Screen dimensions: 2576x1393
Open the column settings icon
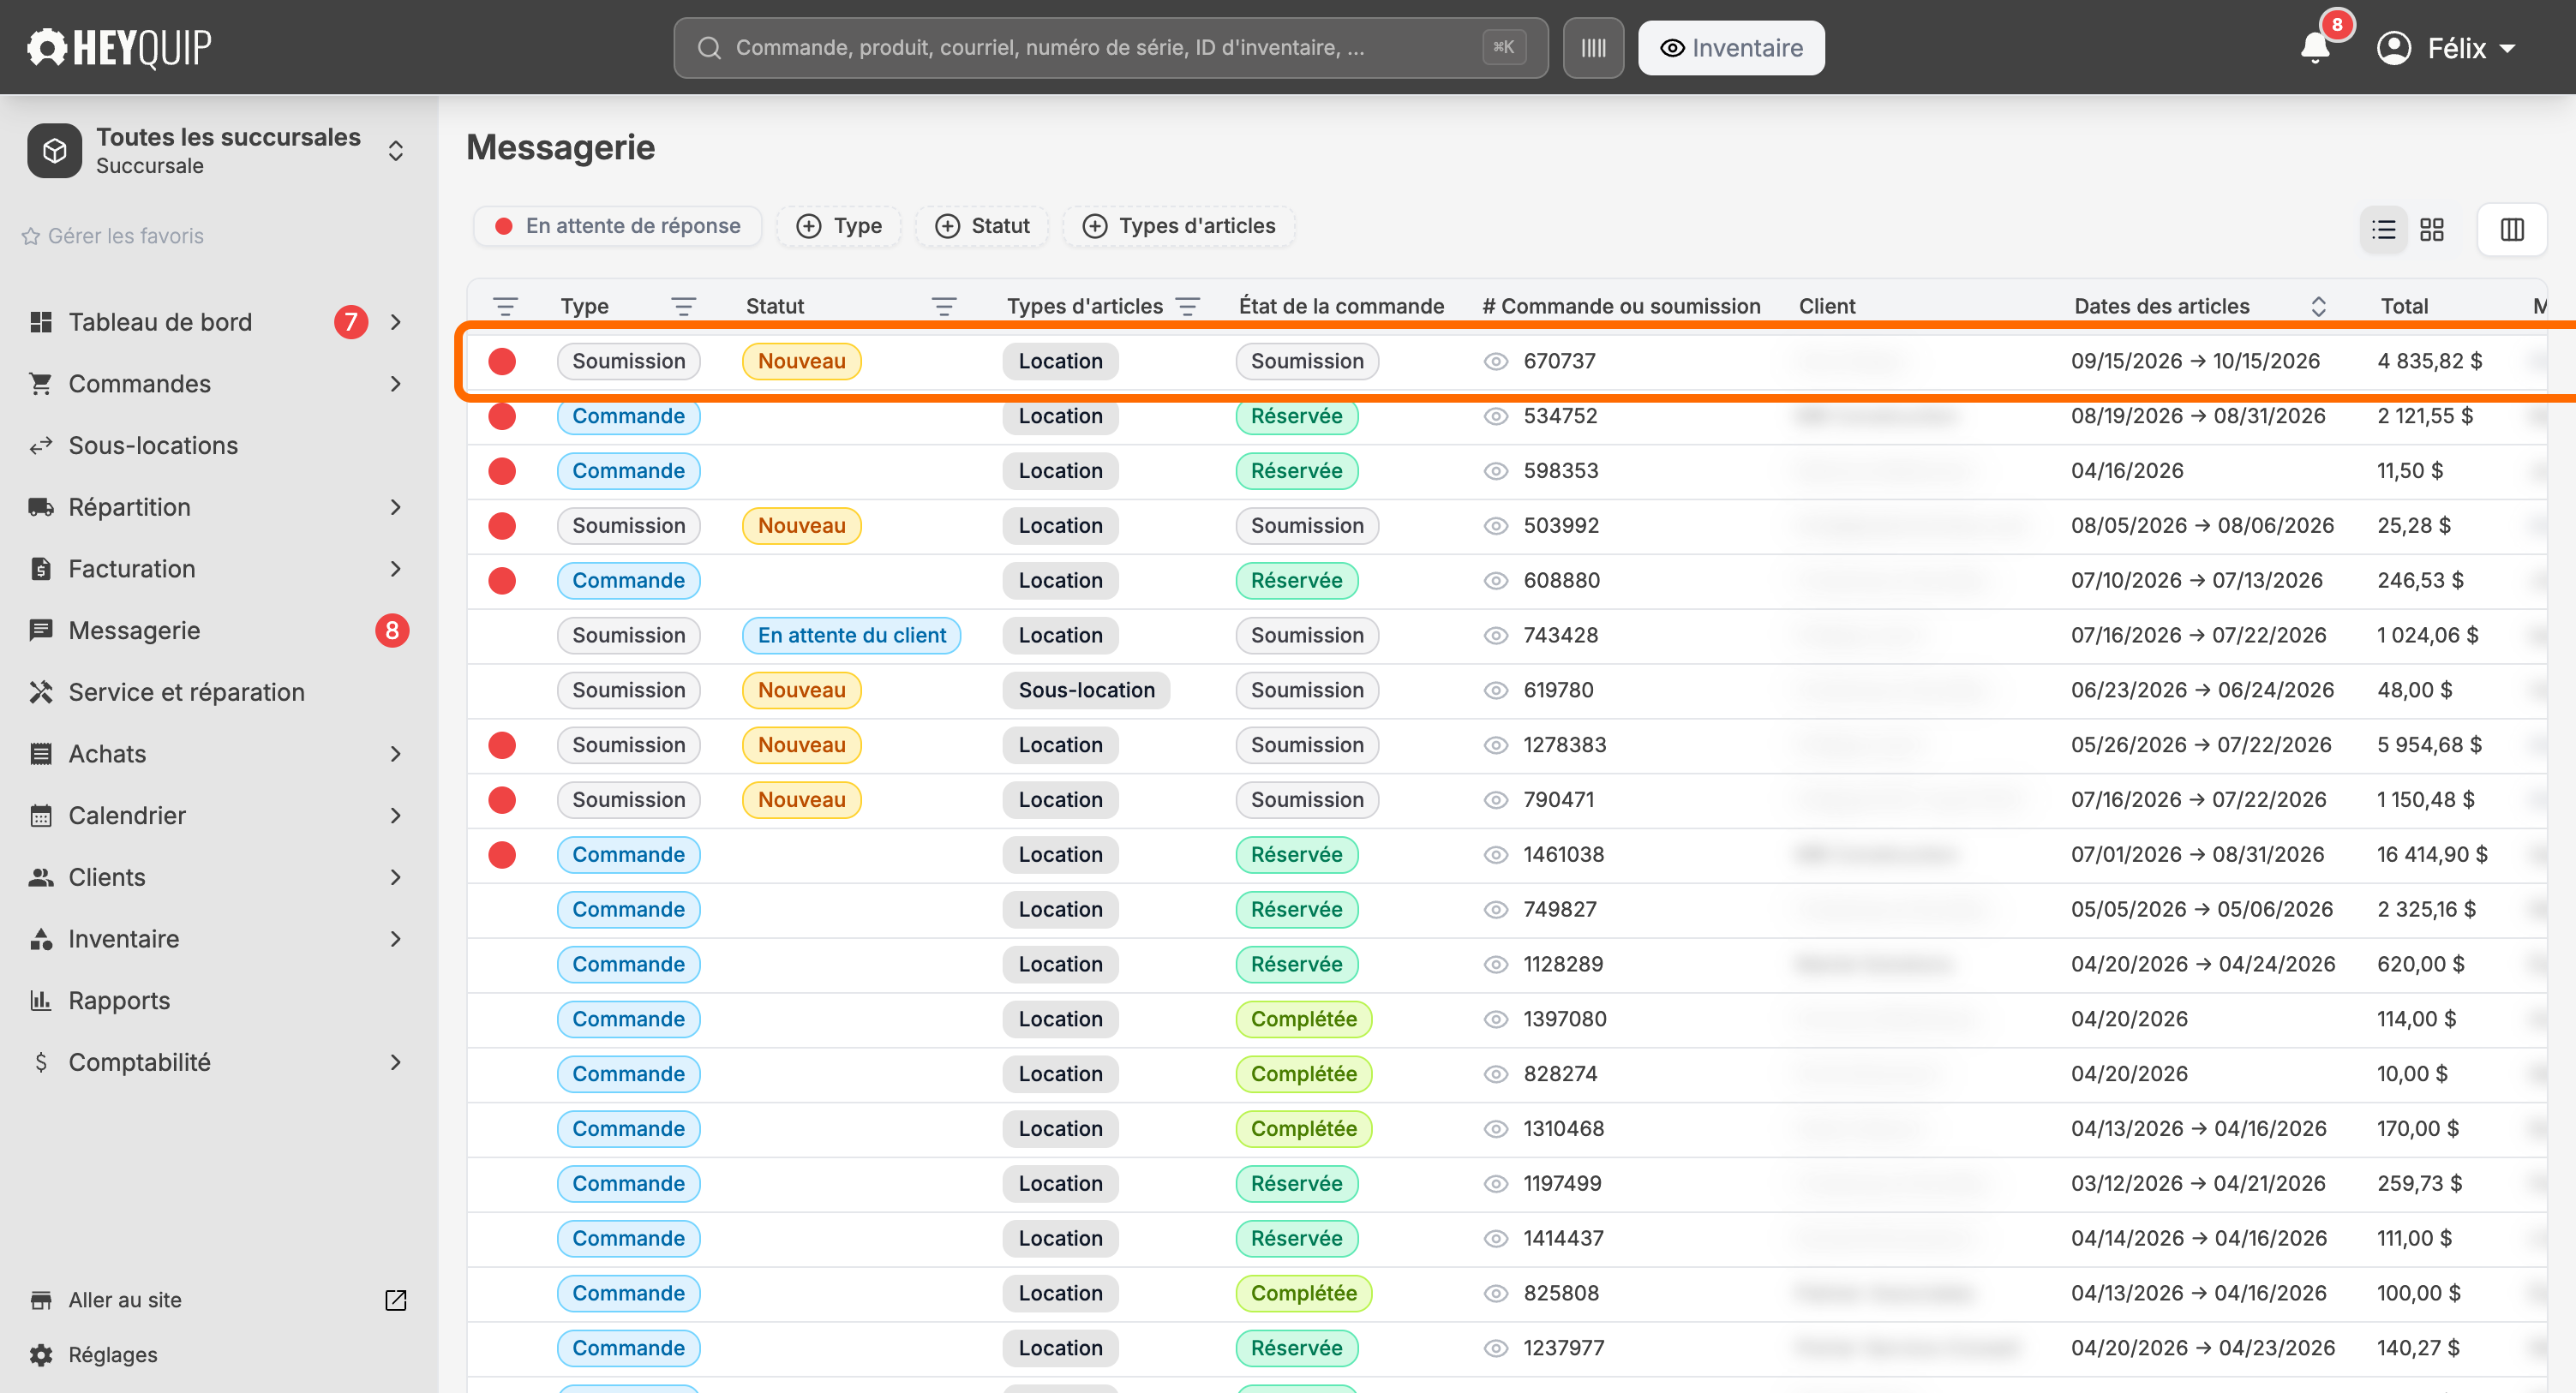2512,230
